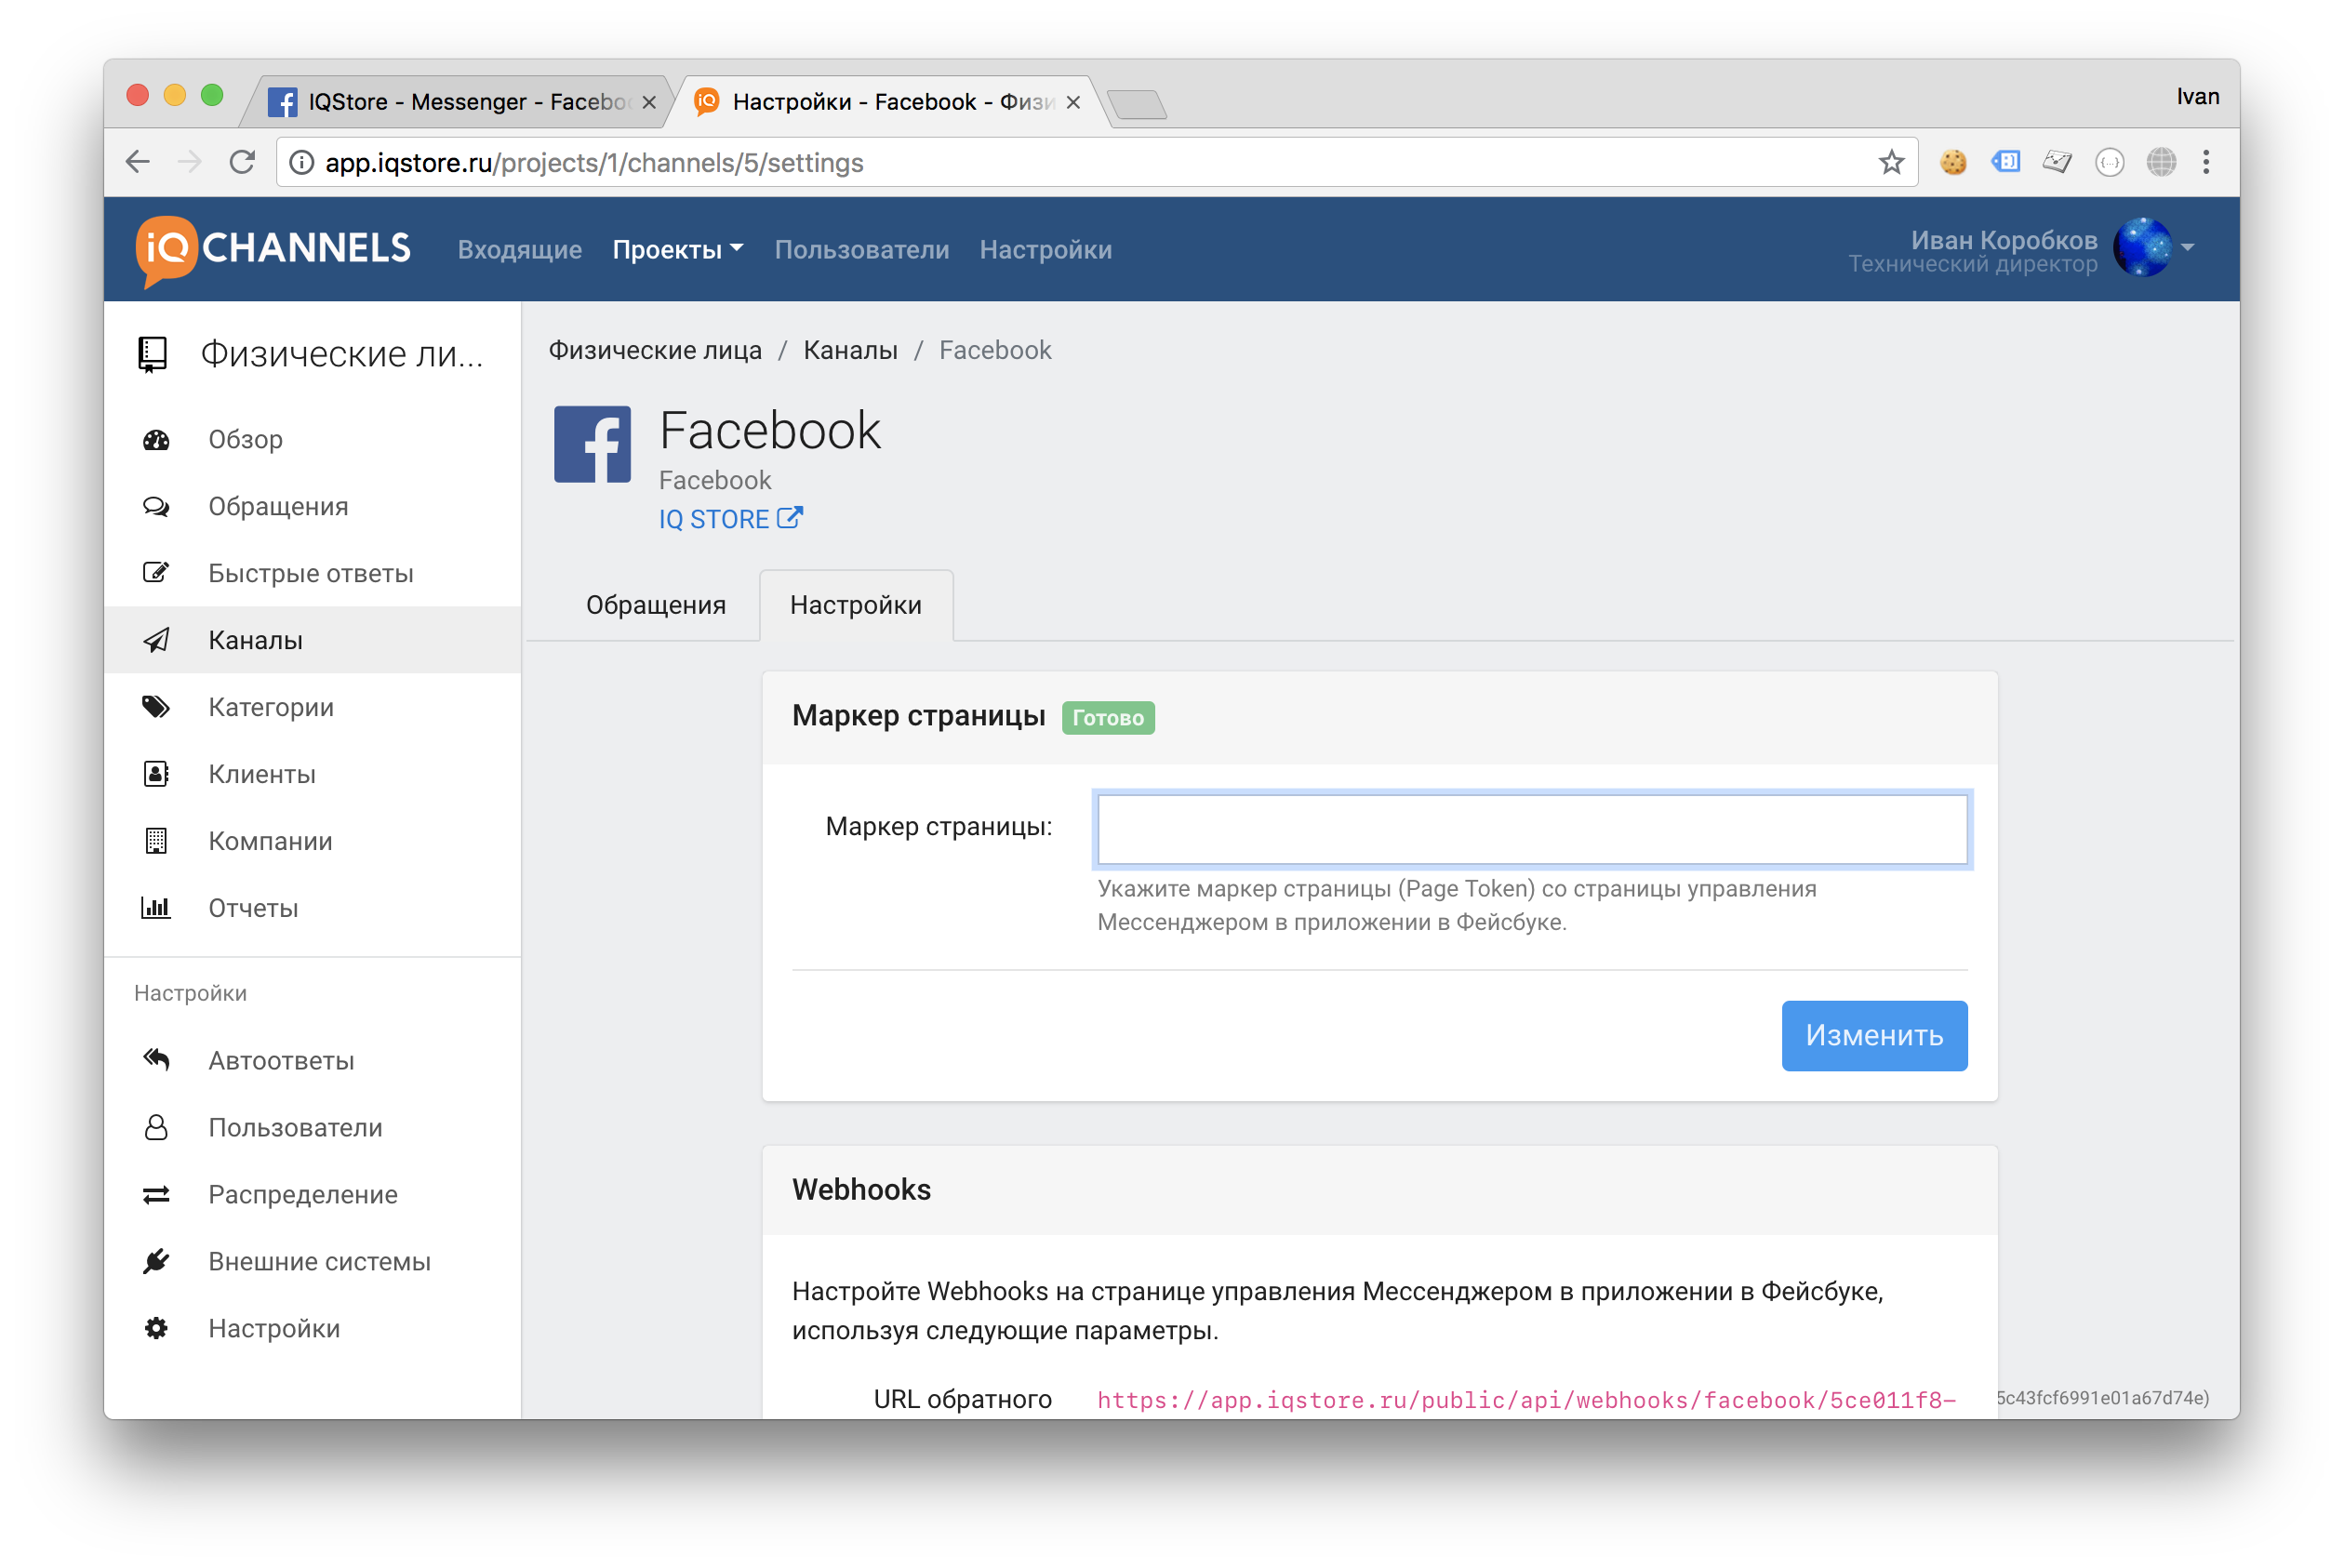
Task: Click the globe extension icon in browser toolbar
Action: point(2161,162)
